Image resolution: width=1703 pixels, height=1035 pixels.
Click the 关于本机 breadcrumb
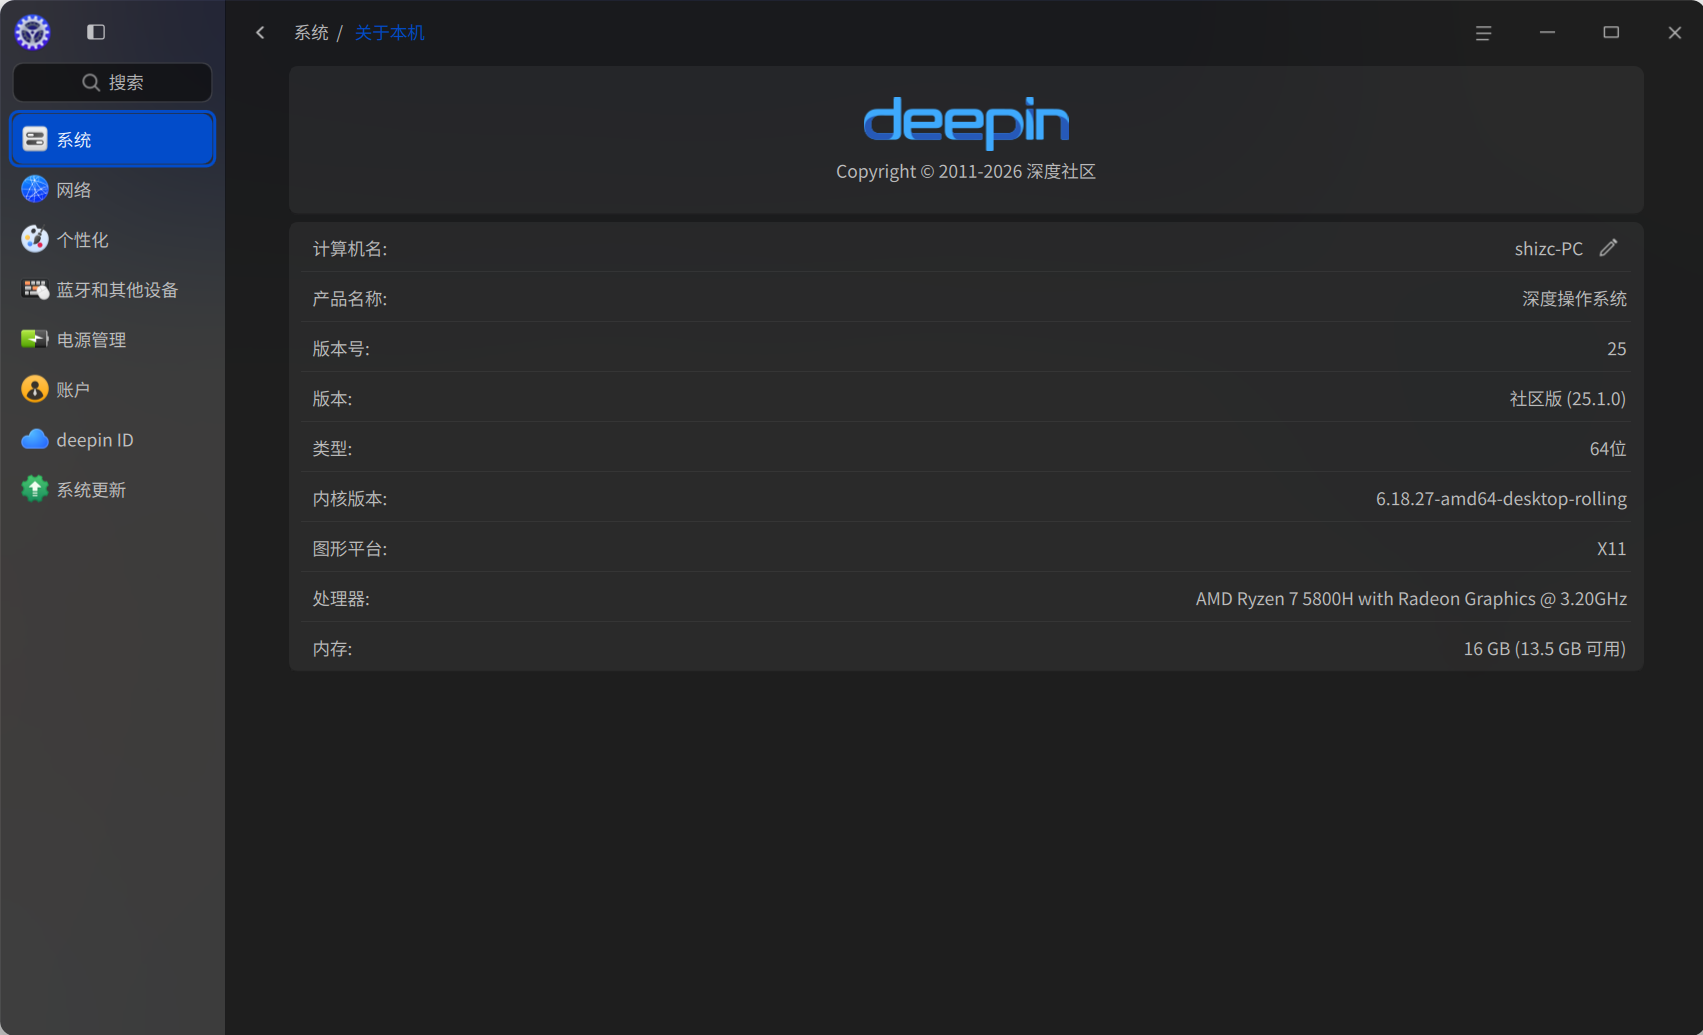click(x=390, y=33)
